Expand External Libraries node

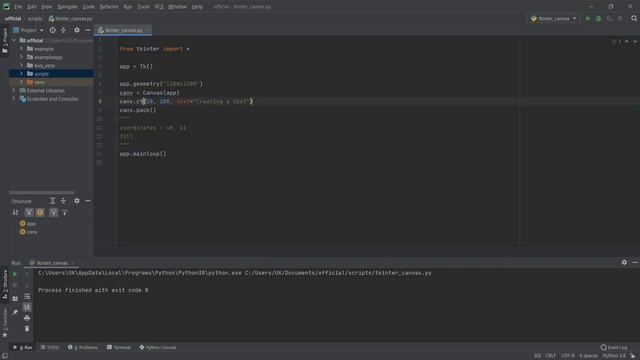[x=13, y=91]
